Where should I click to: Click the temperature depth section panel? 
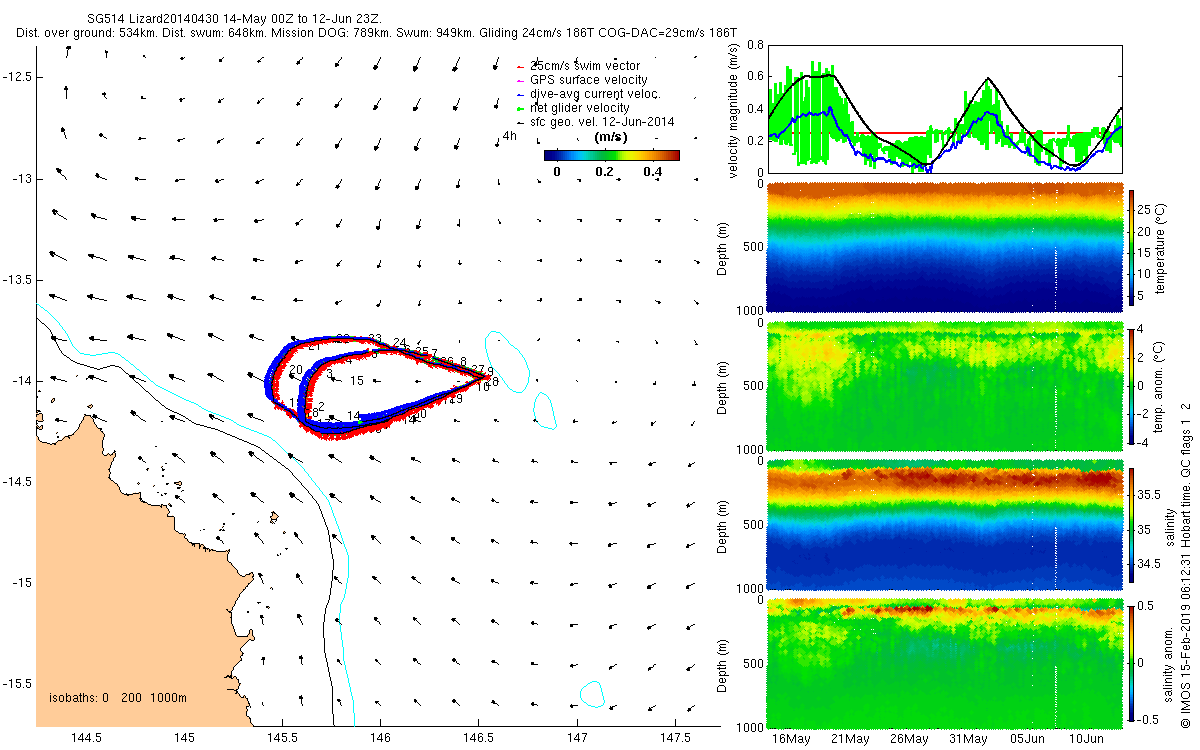click(x=945, y=247)
